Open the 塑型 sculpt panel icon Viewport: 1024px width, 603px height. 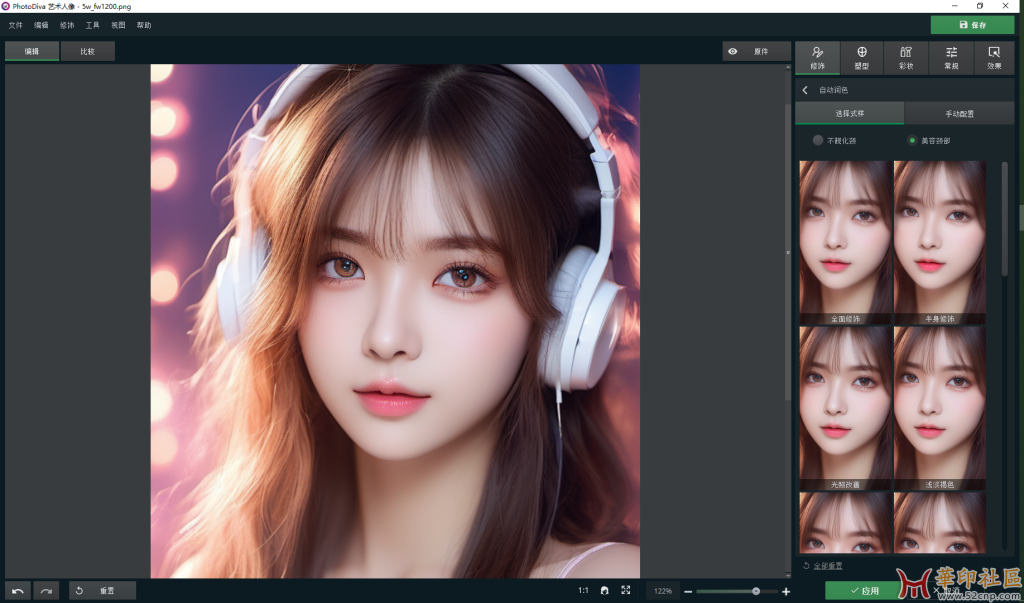(x=861, y=57)
